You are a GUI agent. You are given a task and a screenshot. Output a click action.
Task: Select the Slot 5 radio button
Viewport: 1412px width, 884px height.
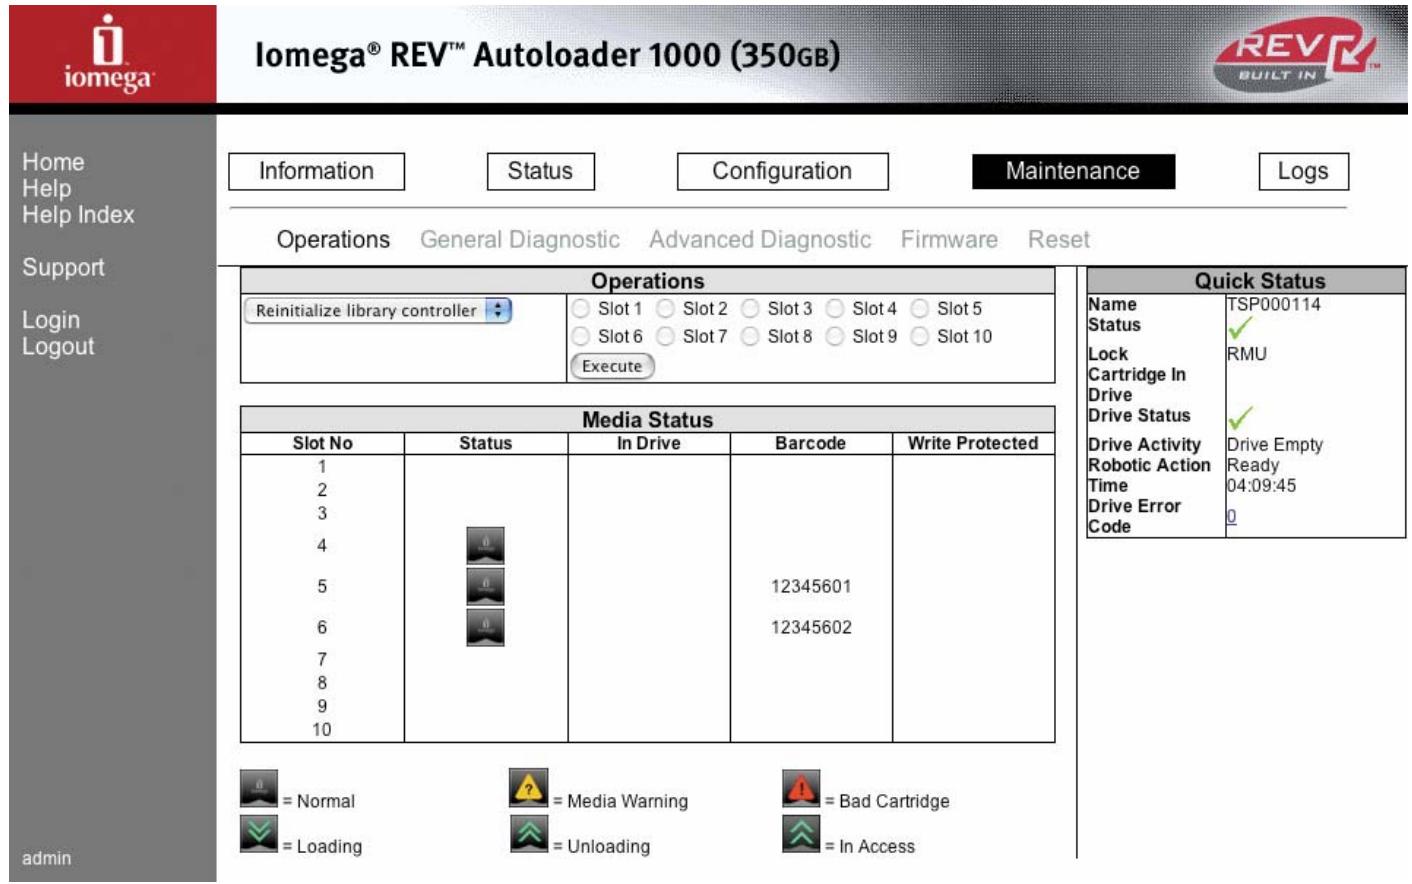point(920,309)
